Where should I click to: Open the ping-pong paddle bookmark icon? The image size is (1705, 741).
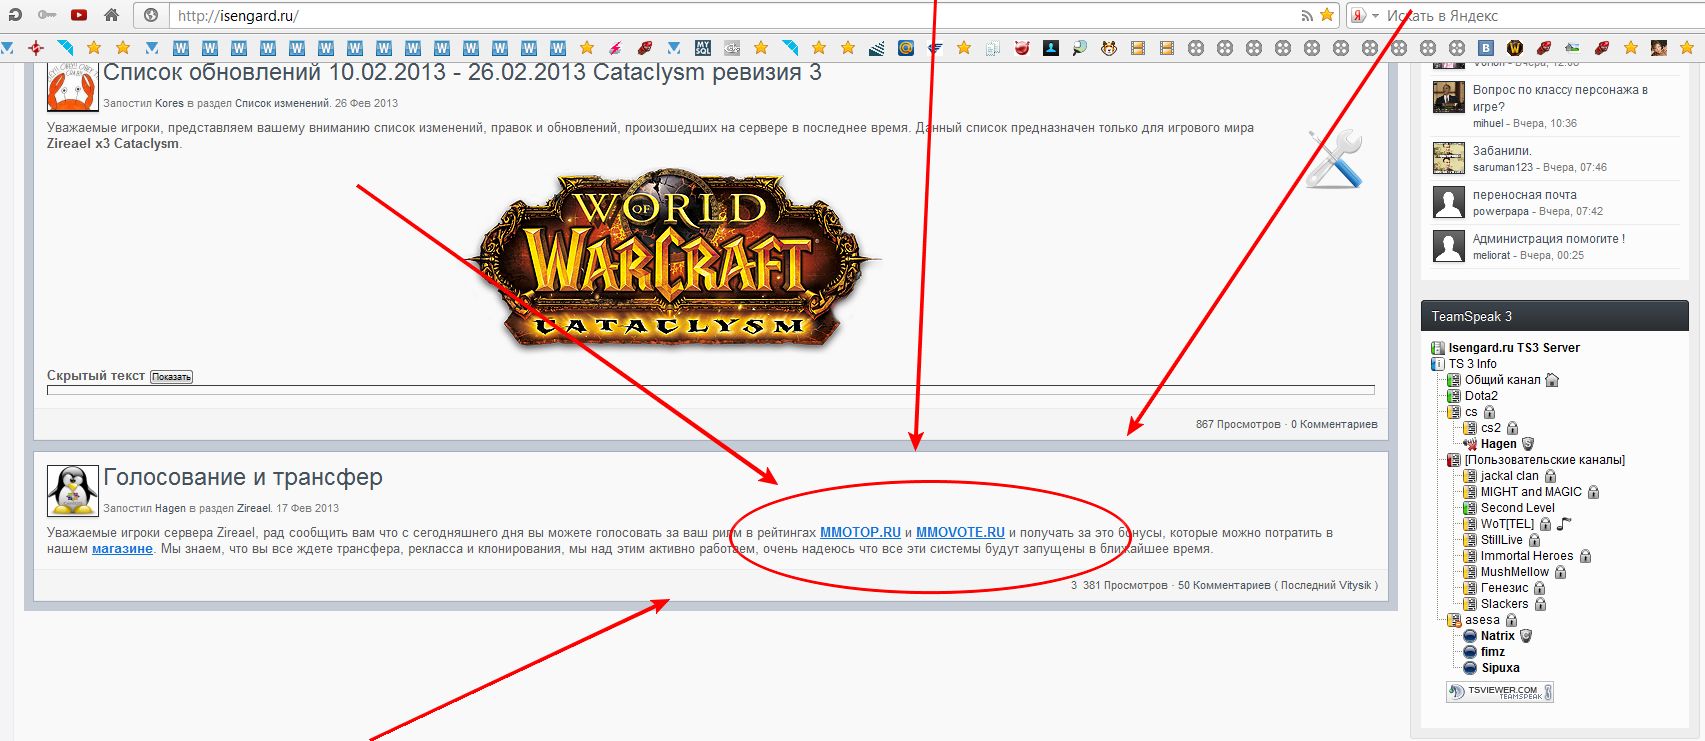[1080, 47]
